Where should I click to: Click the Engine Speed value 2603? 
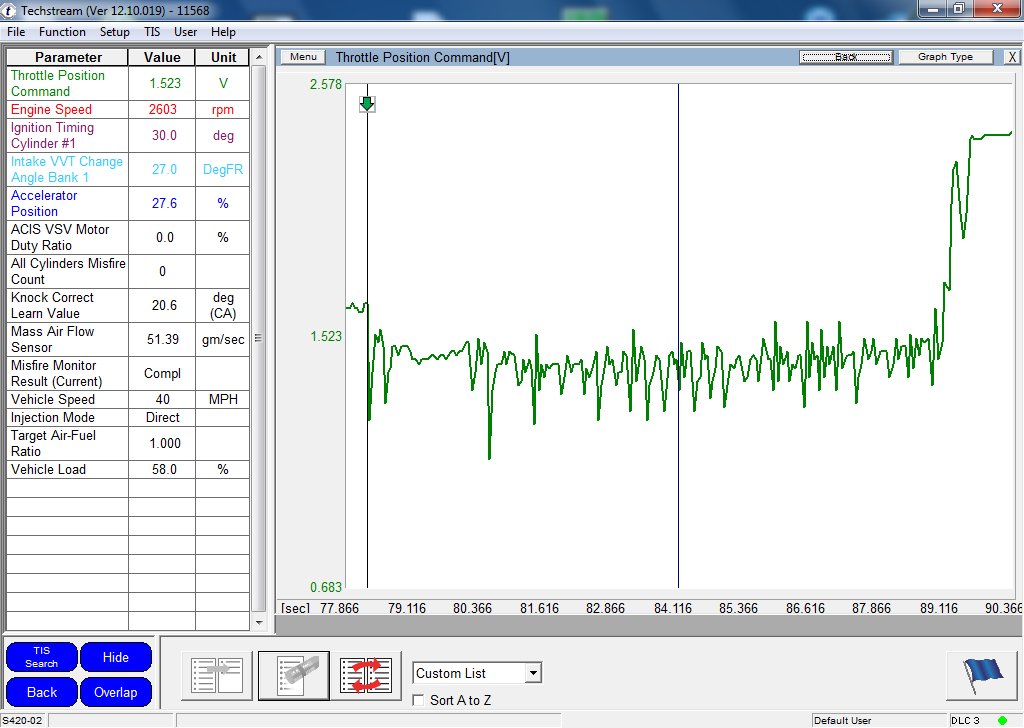coord(163,109)
